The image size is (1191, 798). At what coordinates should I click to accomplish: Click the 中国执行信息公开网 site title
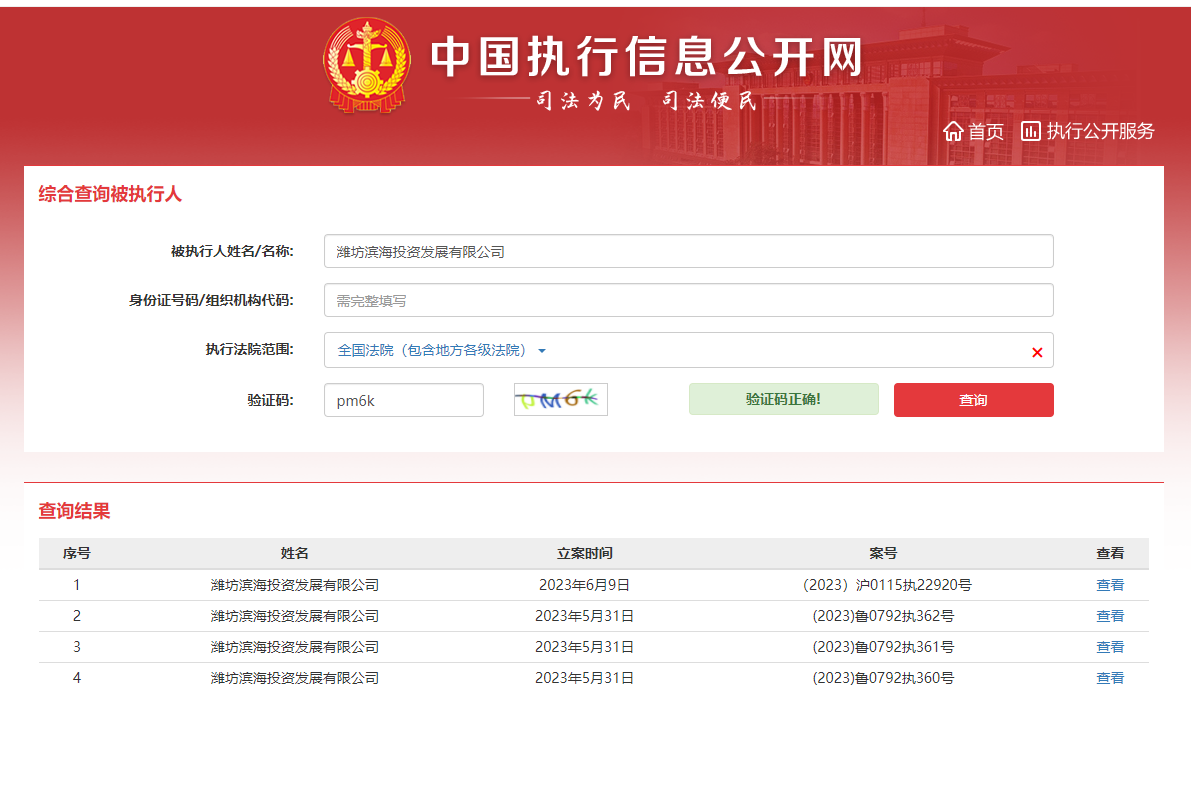pyautogui.click(x=646, y=58)
